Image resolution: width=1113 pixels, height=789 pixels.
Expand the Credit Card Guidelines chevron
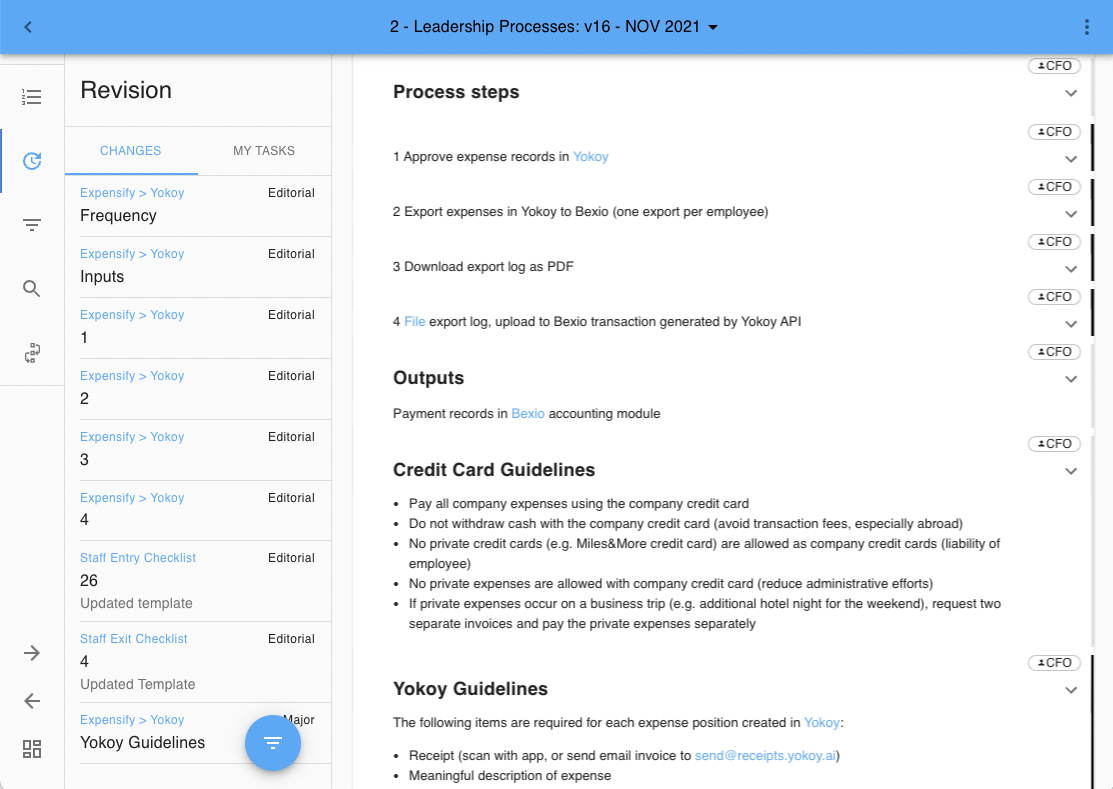point(1071,471)
